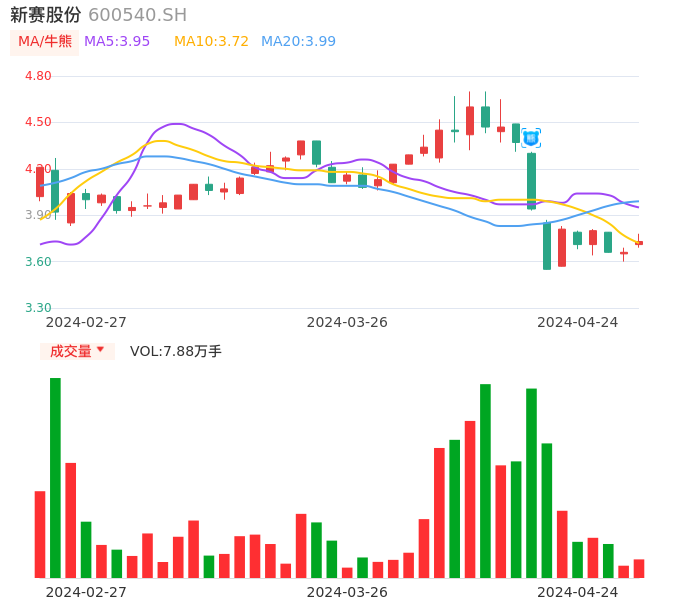Viewport: 686px width, 606px height.
Task: Select the leftmost red volume bar
Action: [40, 534]
